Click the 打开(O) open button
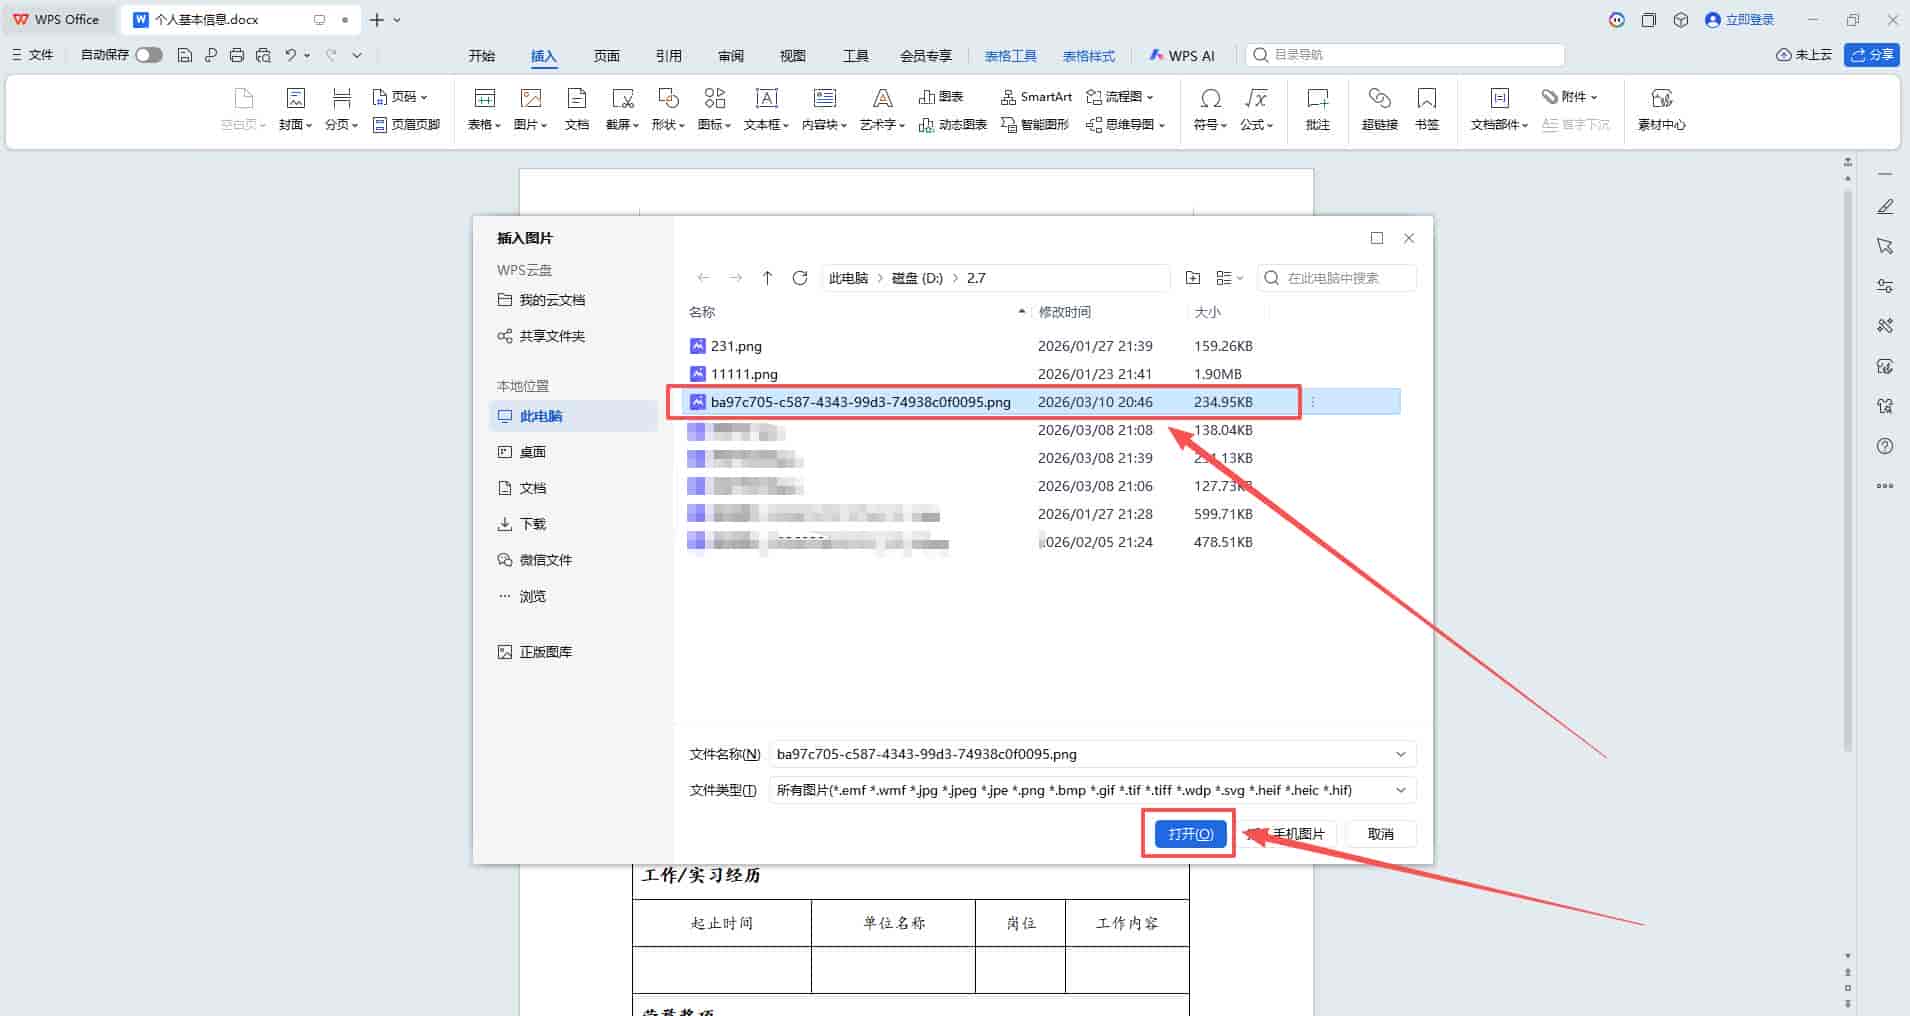 pos(1190,834)
